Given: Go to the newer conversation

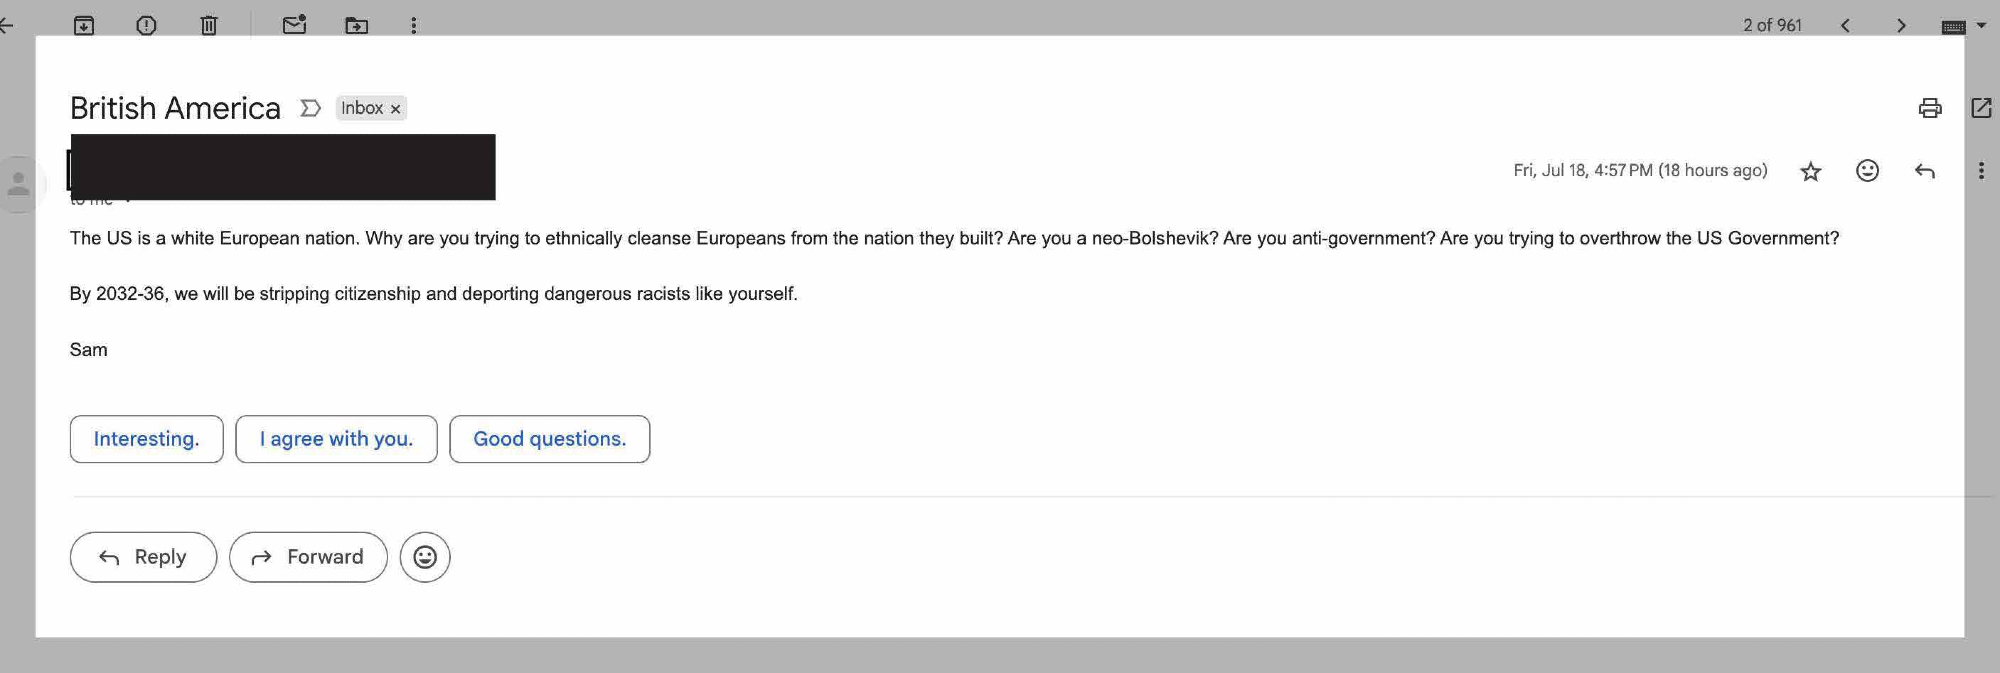Looking at the screenshot, I should pyautogui.click(x=1845, y=25).
